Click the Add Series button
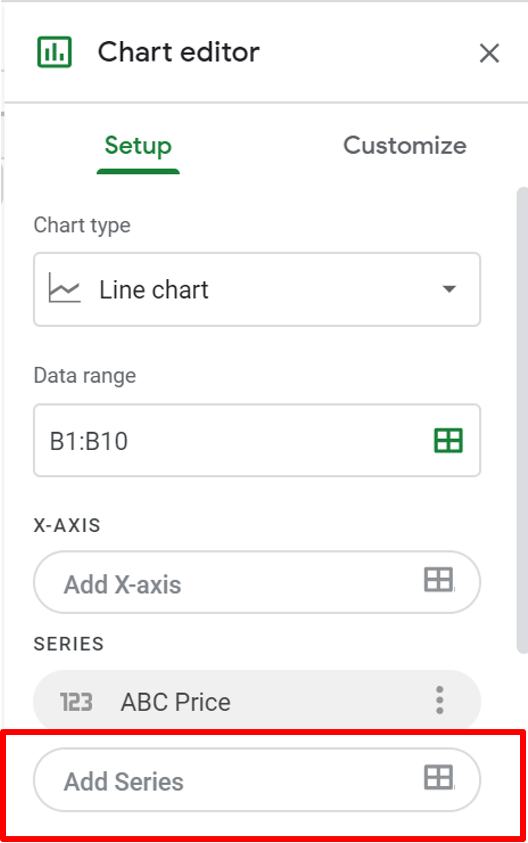The width and height of the screenshot is (528, 843). coord(257,780)
